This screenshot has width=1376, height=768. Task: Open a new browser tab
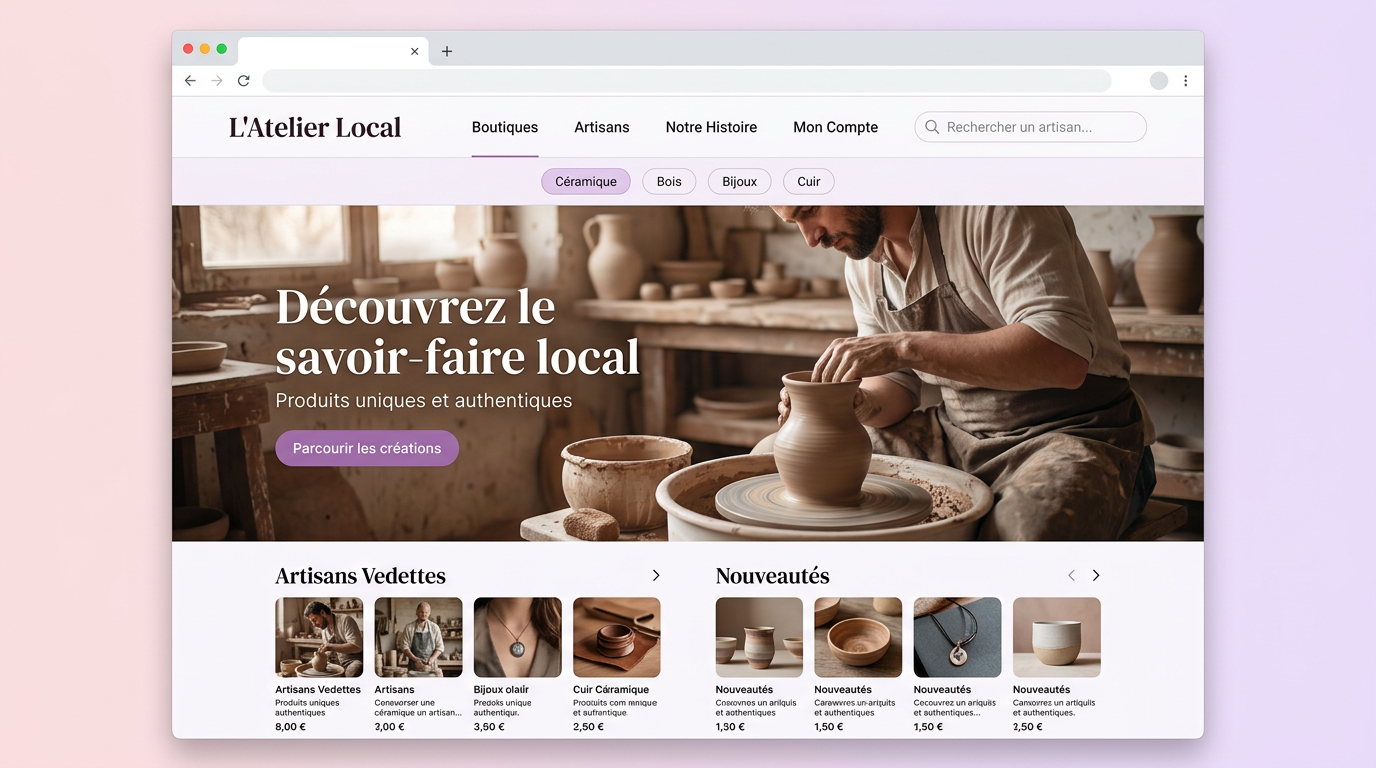(447, 51)
